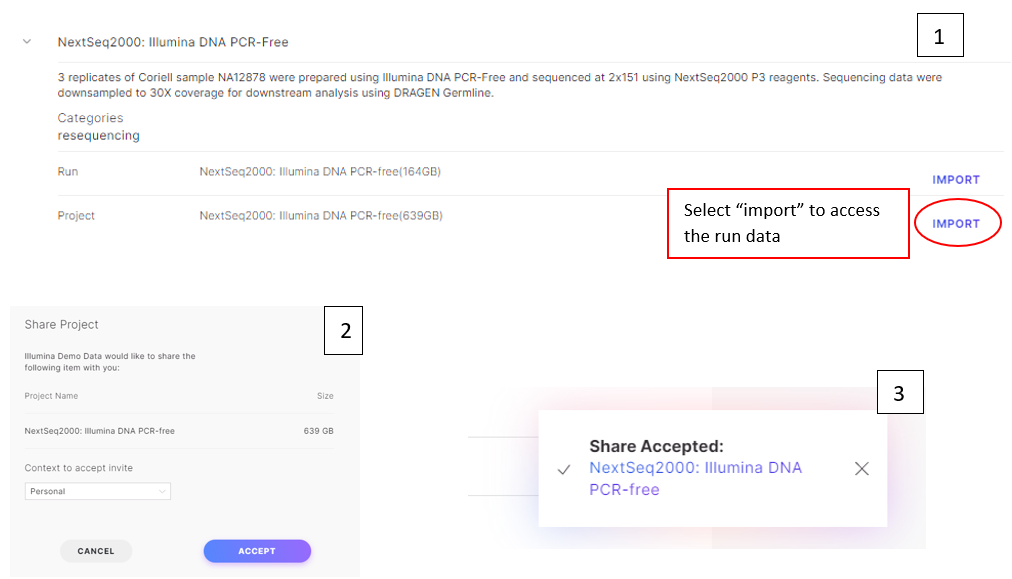
Task: Click the step 3 number box
Action: pos(900,392)
